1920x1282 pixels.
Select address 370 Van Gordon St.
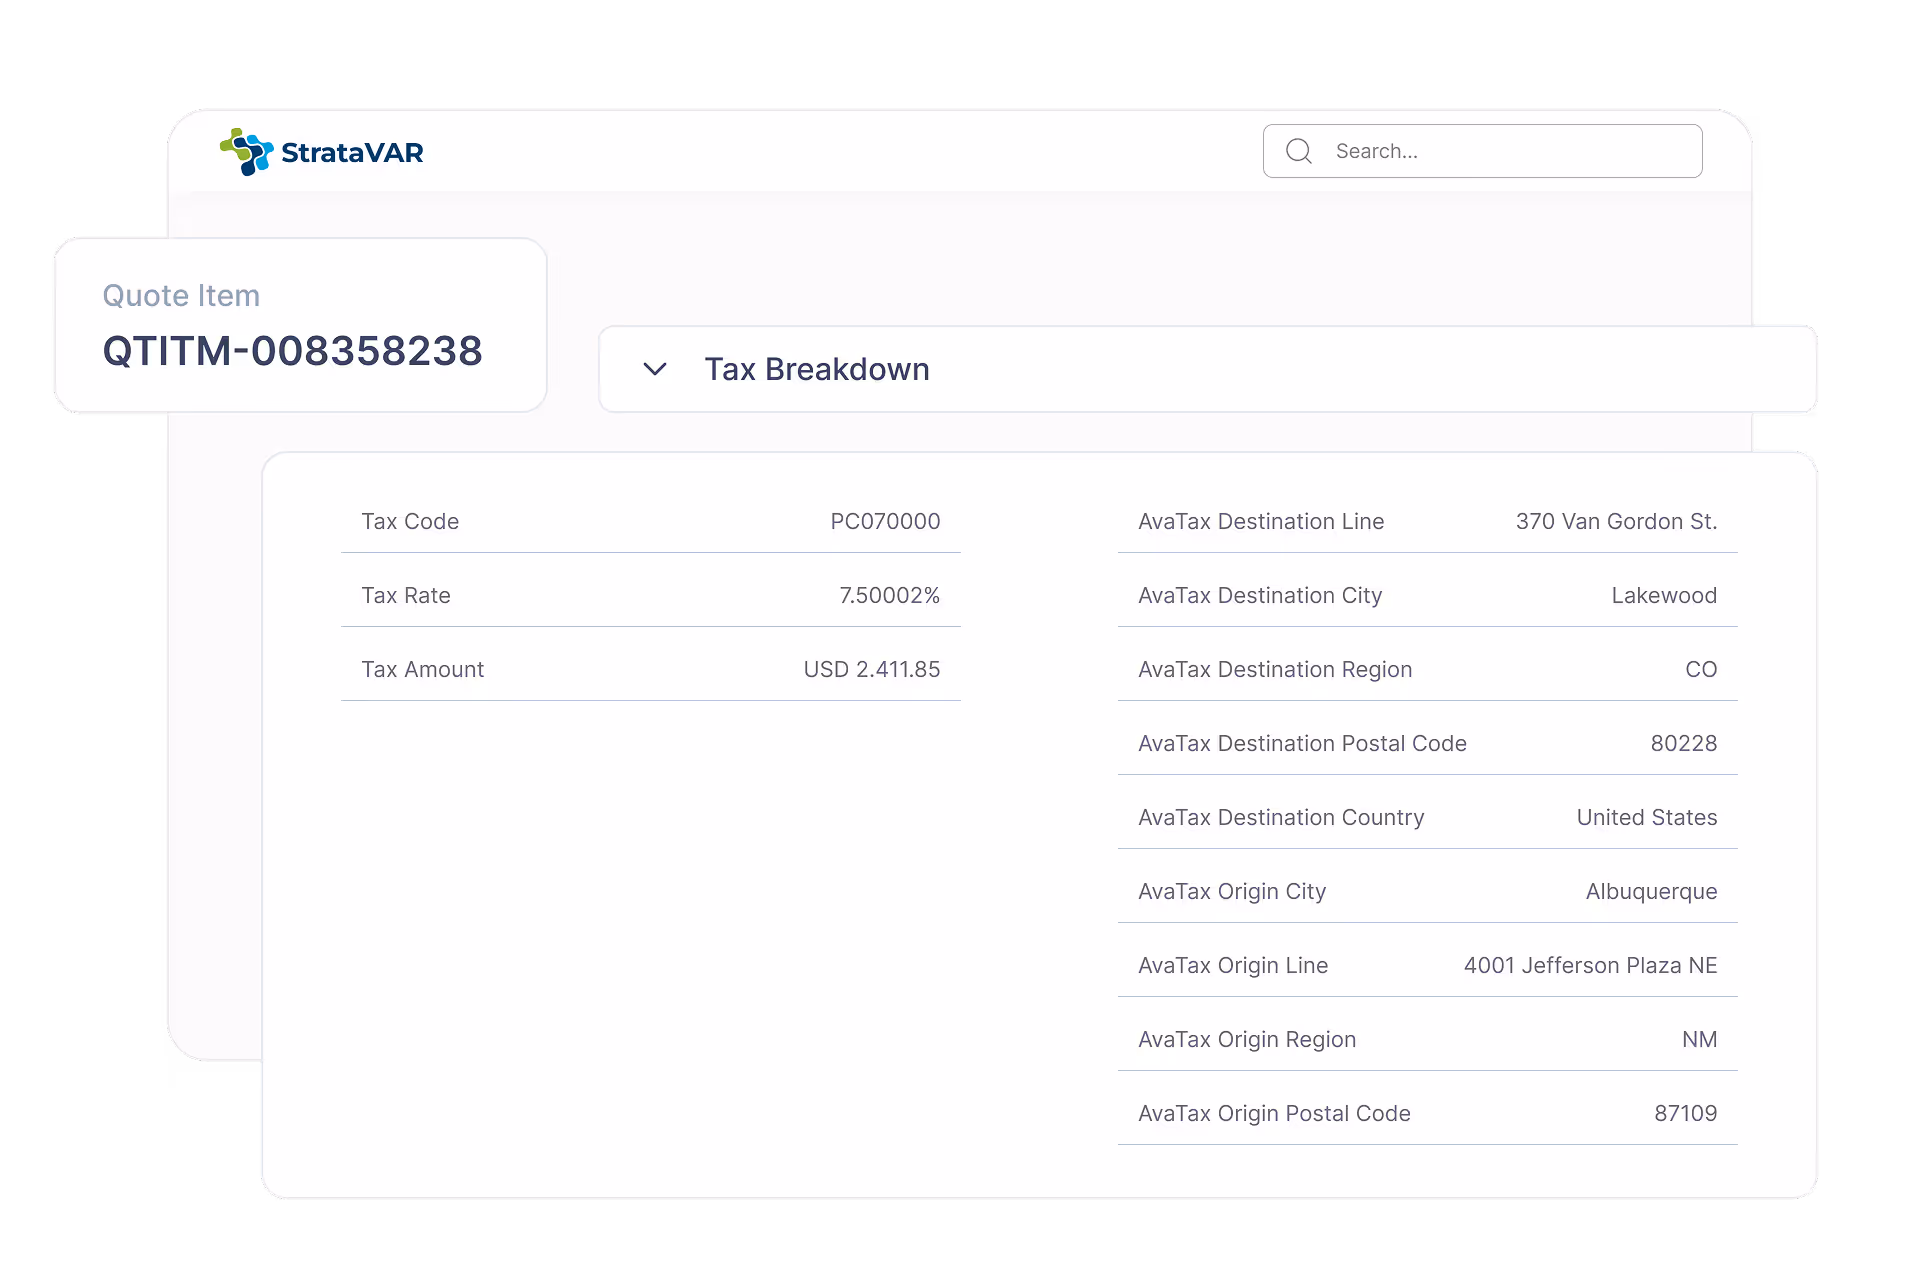[x=1616, y=521]
